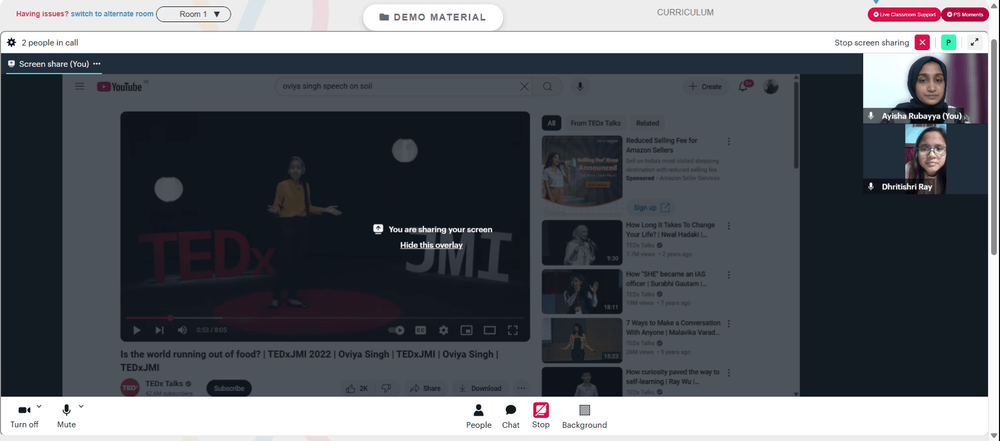Click the YouTube Create button
This screenshot has height=441, width=1000.
pyautogui.click(x=705, y=87)
